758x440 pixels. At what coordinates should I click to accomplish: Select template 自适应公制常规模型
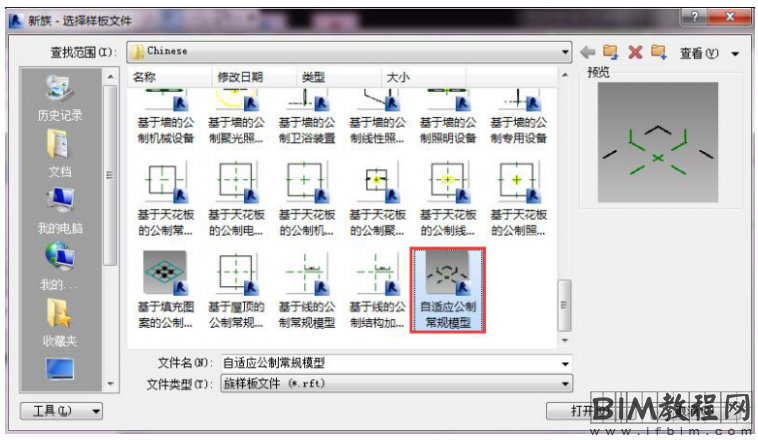point(448,290)
